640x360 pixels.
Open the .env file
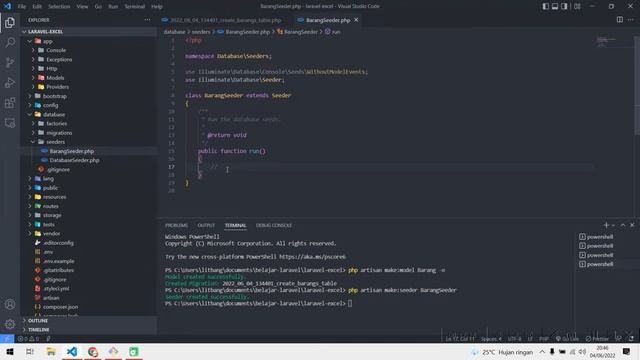tap(89, 252)
